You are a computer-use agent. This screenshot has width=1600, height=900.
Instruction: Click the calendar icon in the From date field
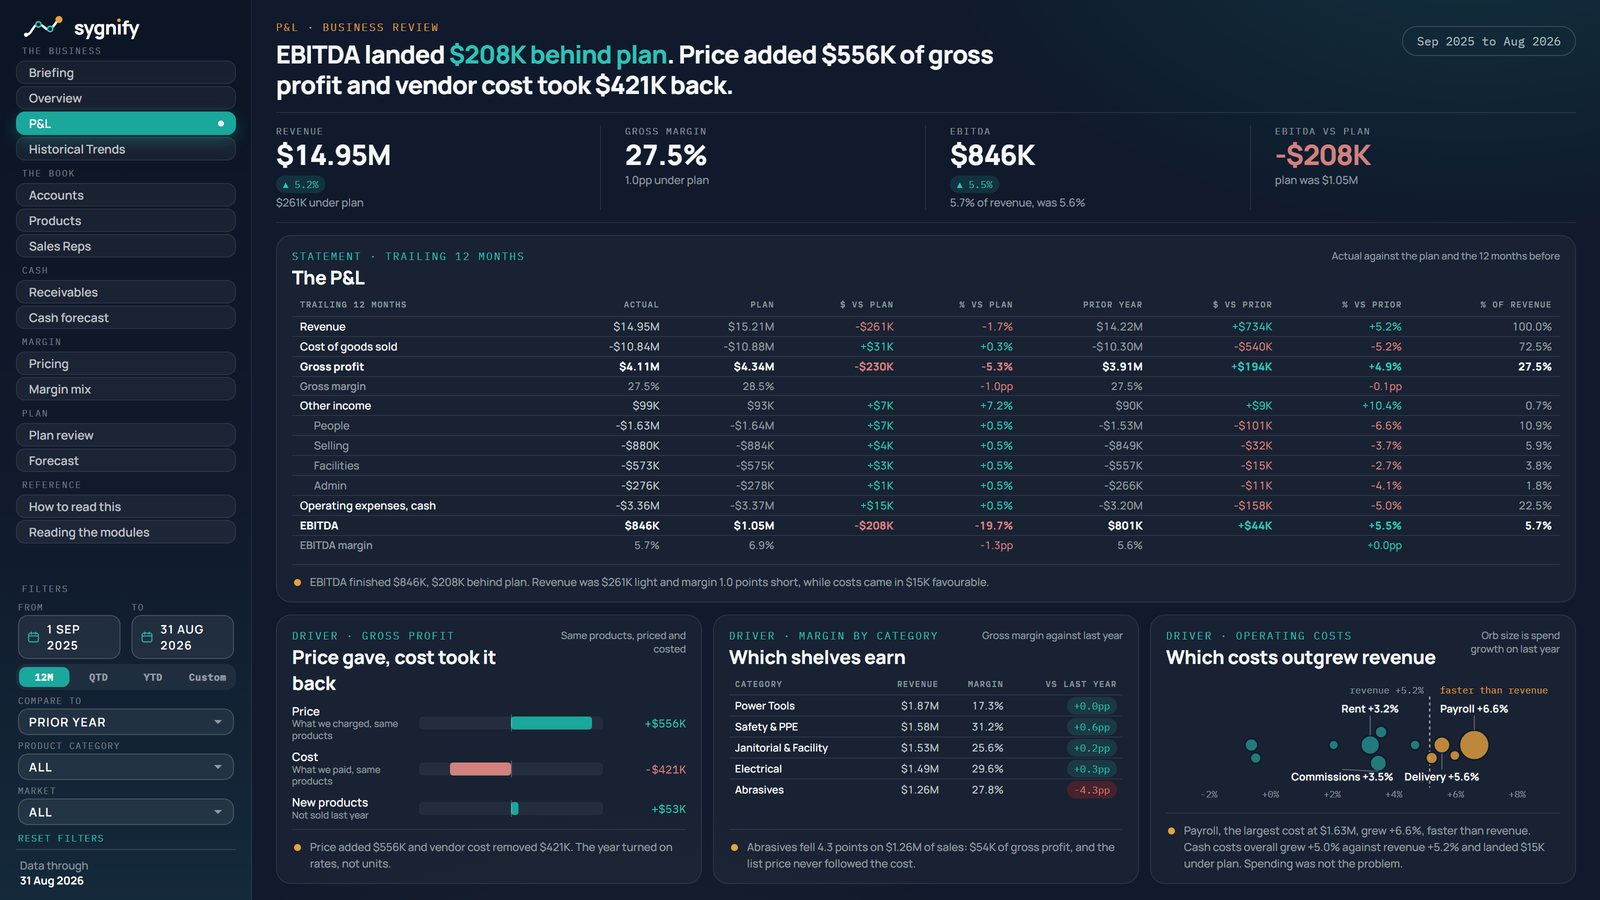[x=33, y=637]
